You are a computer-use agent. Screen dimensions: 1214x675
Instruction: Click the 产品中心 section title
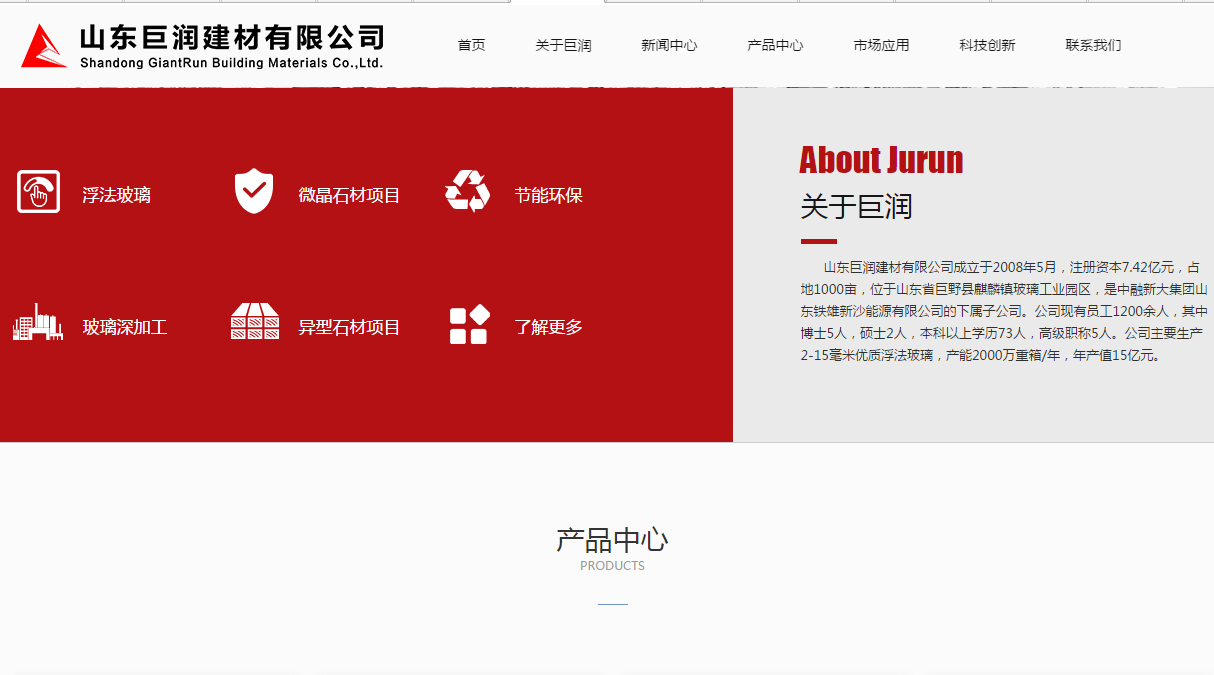coord(612,539)
